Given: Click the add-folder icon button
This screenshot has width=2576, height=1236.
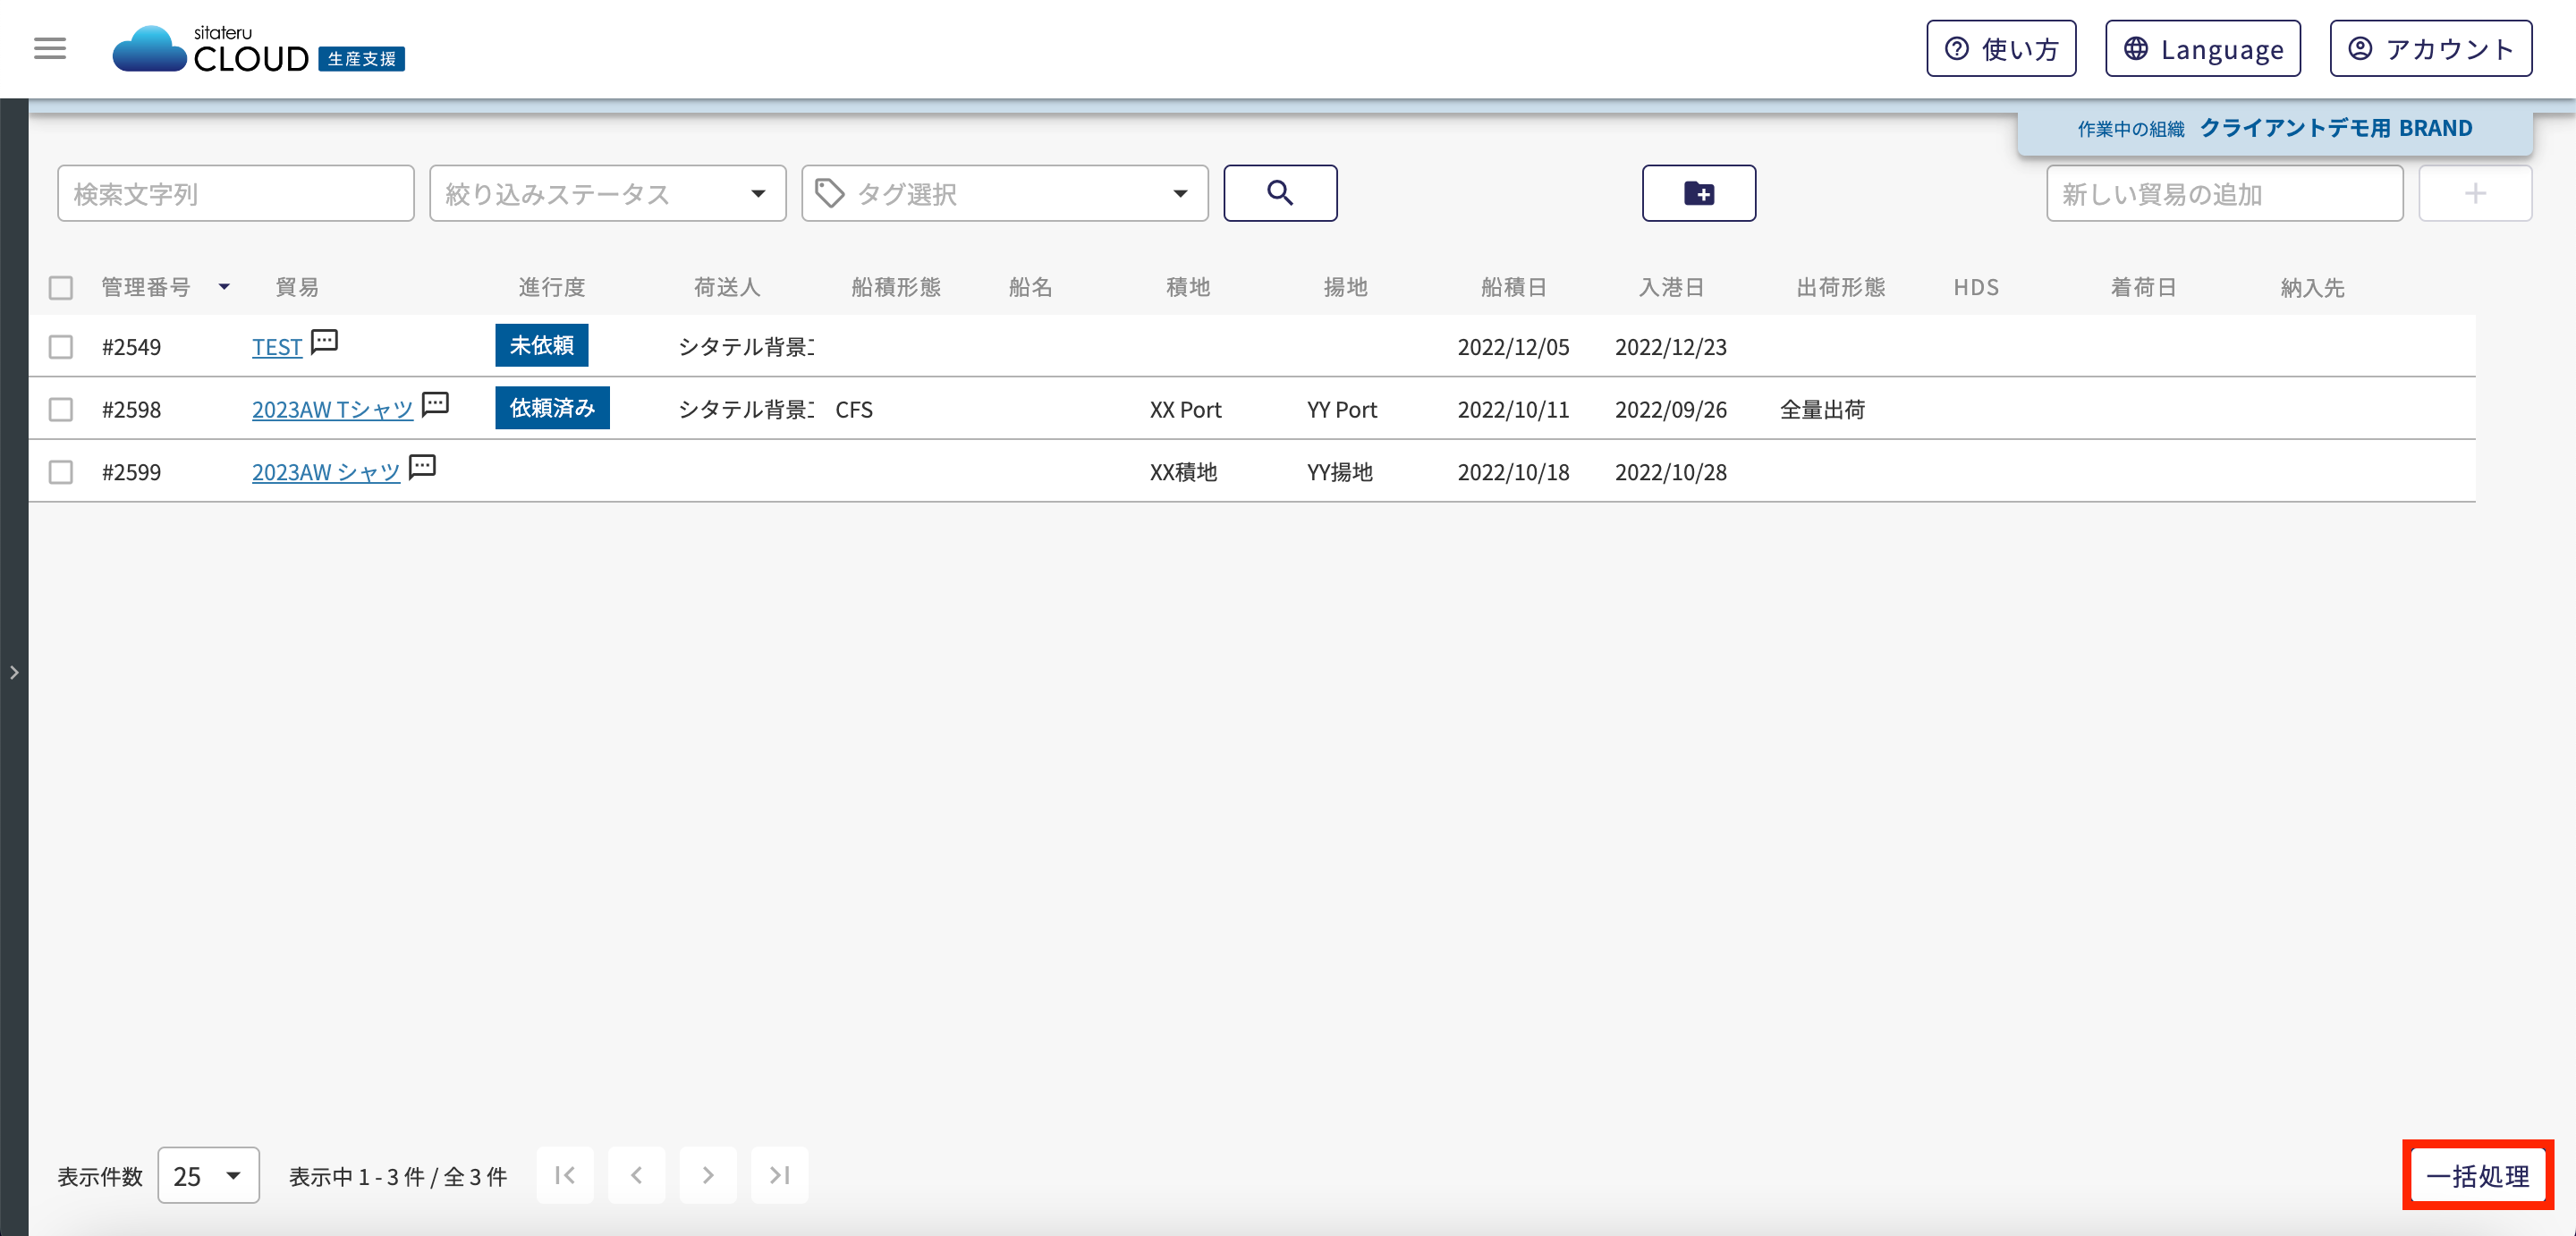Looking at the screenshot, I should pos(1698,193).
